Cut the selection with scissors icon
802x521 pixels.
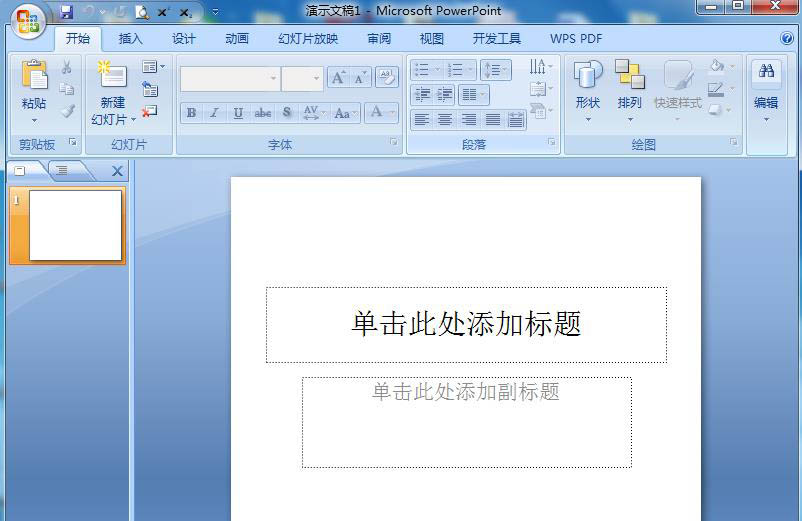pos(66,67)
